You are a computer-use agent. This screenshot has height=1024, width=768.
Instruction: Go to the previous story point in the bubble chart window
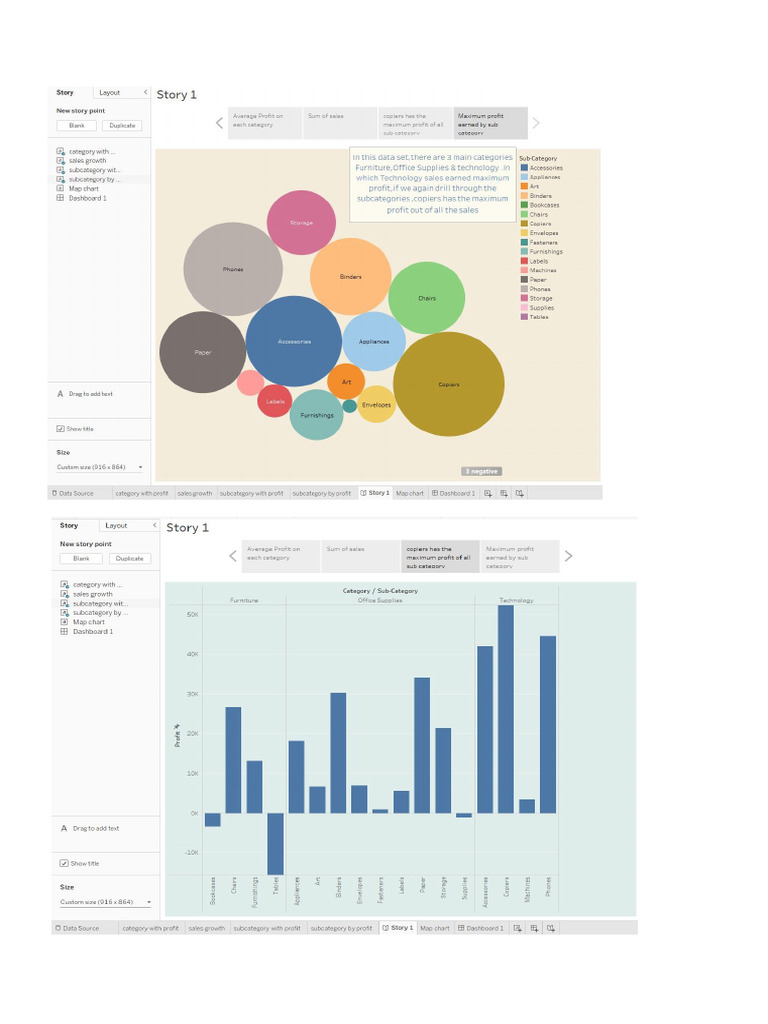coord(219,123)
